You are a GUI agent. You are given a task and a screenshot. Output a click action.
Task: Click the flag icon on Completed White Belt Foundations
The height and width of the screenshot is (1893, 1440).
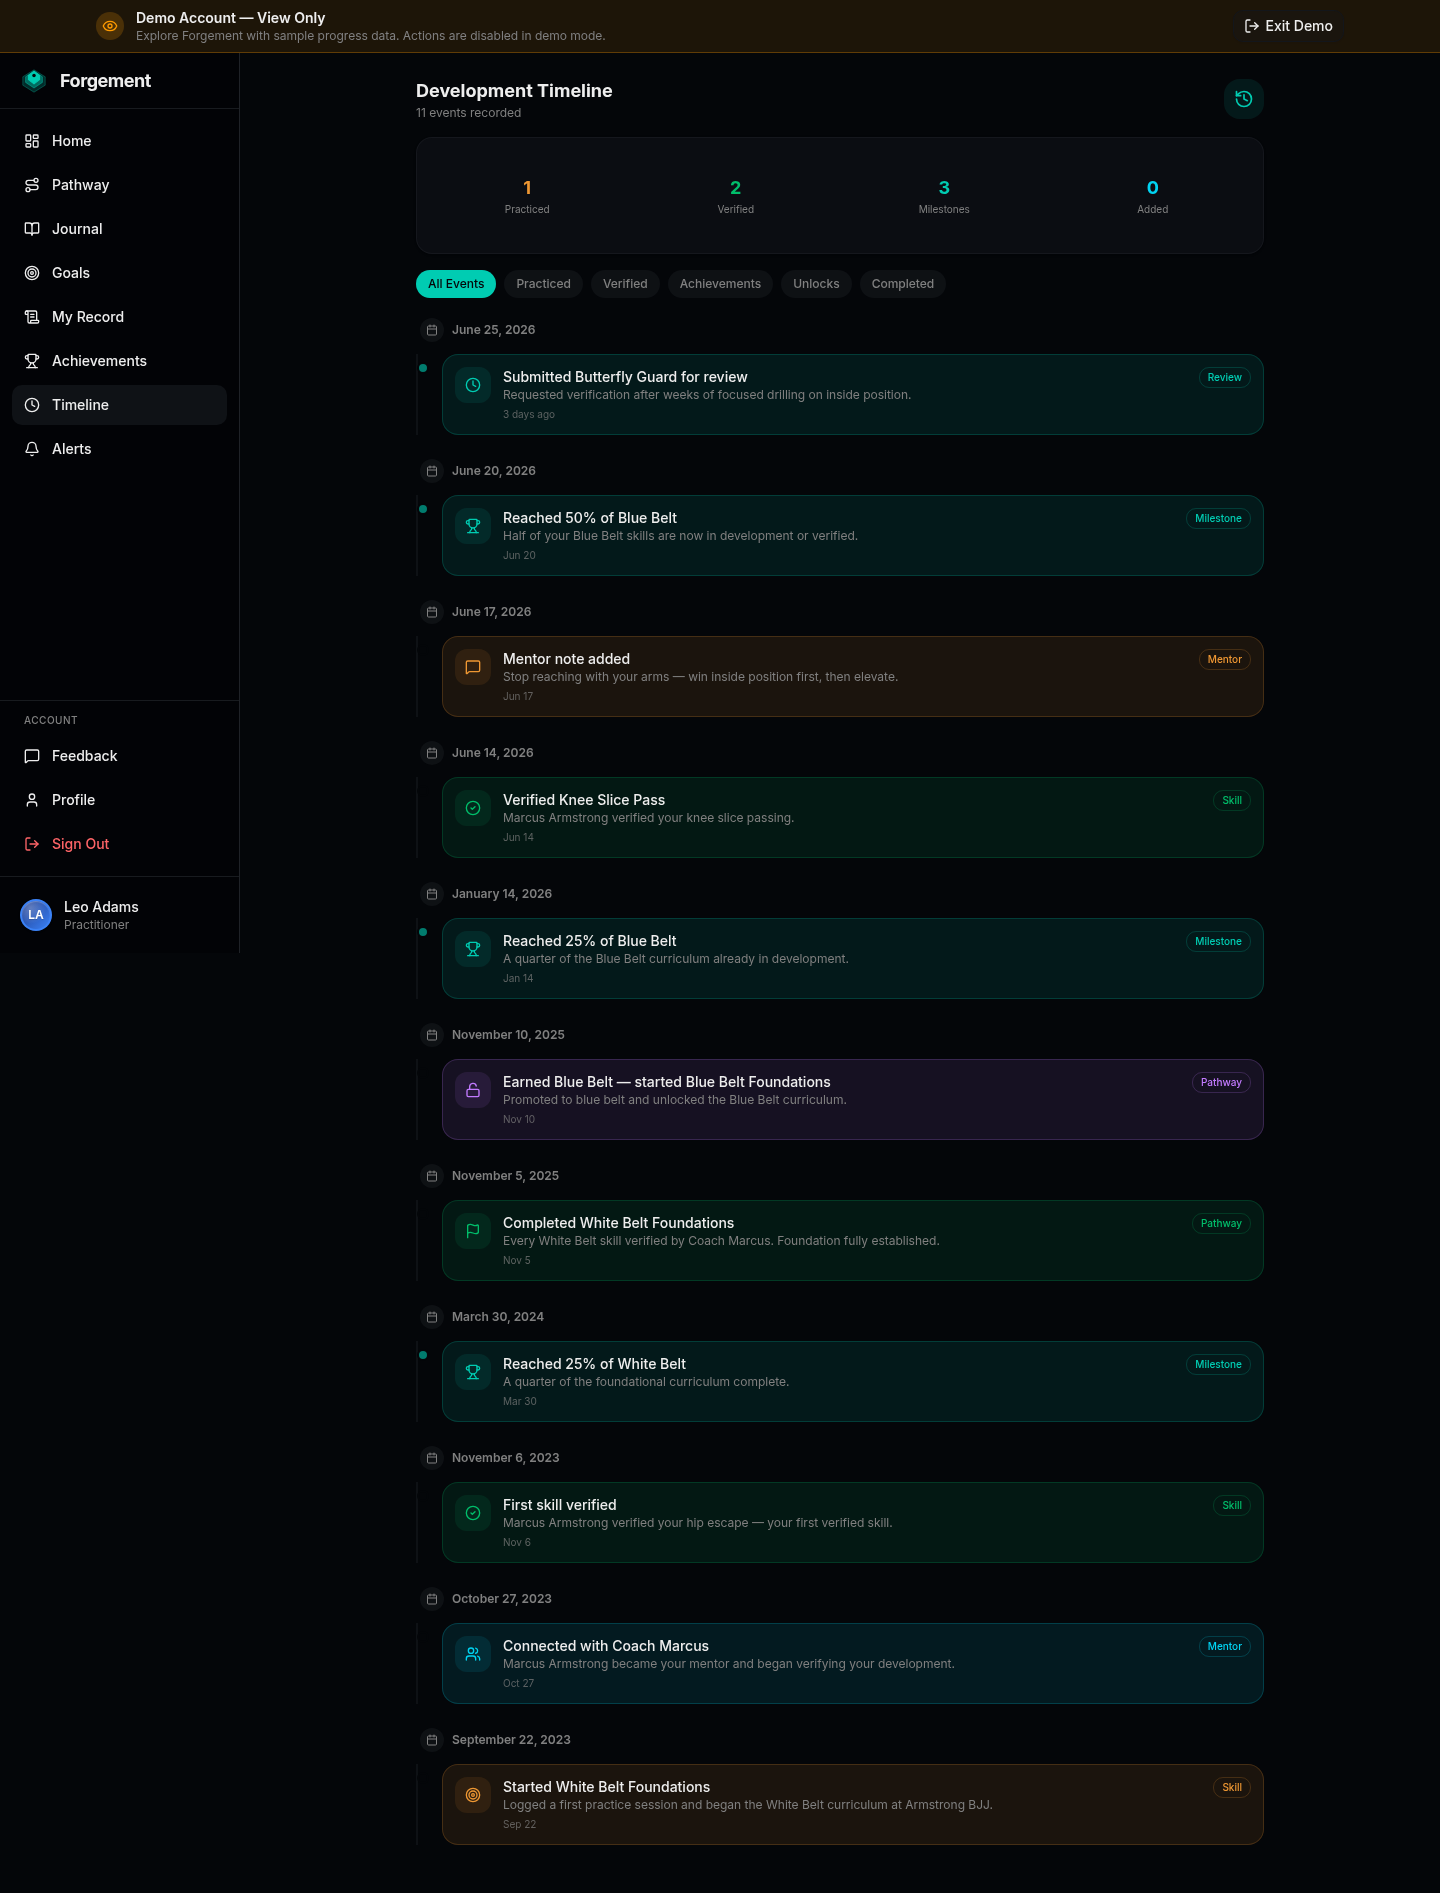(x=473, y=1231)
